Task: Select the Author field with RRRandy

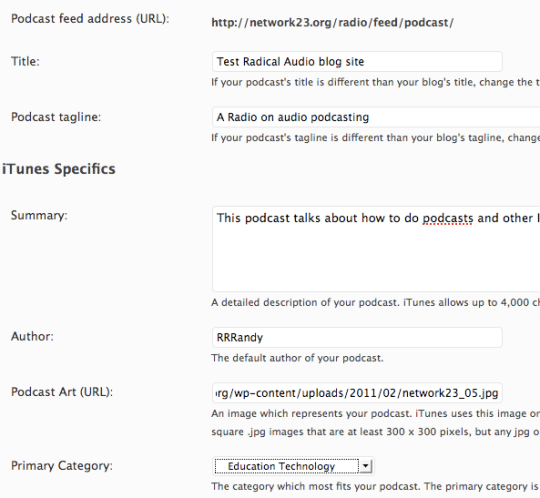Action: (357, 337)
